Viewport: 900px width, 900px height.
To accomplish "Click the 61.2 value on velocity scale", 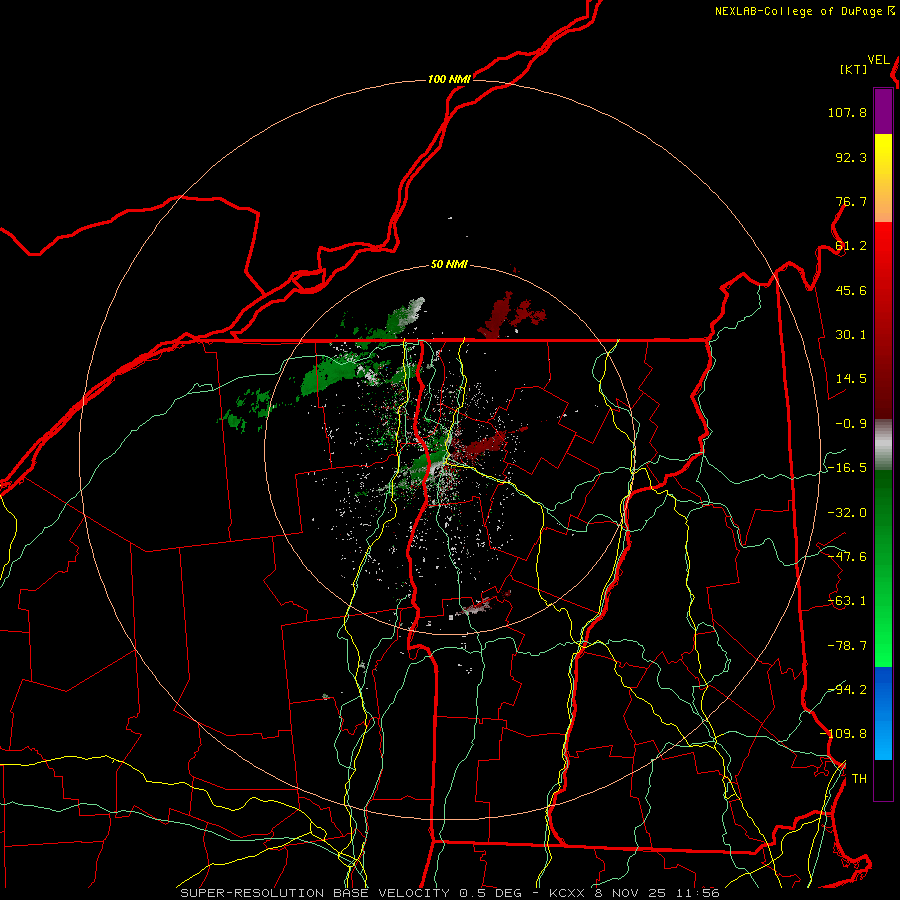I will tap(851, 246).
